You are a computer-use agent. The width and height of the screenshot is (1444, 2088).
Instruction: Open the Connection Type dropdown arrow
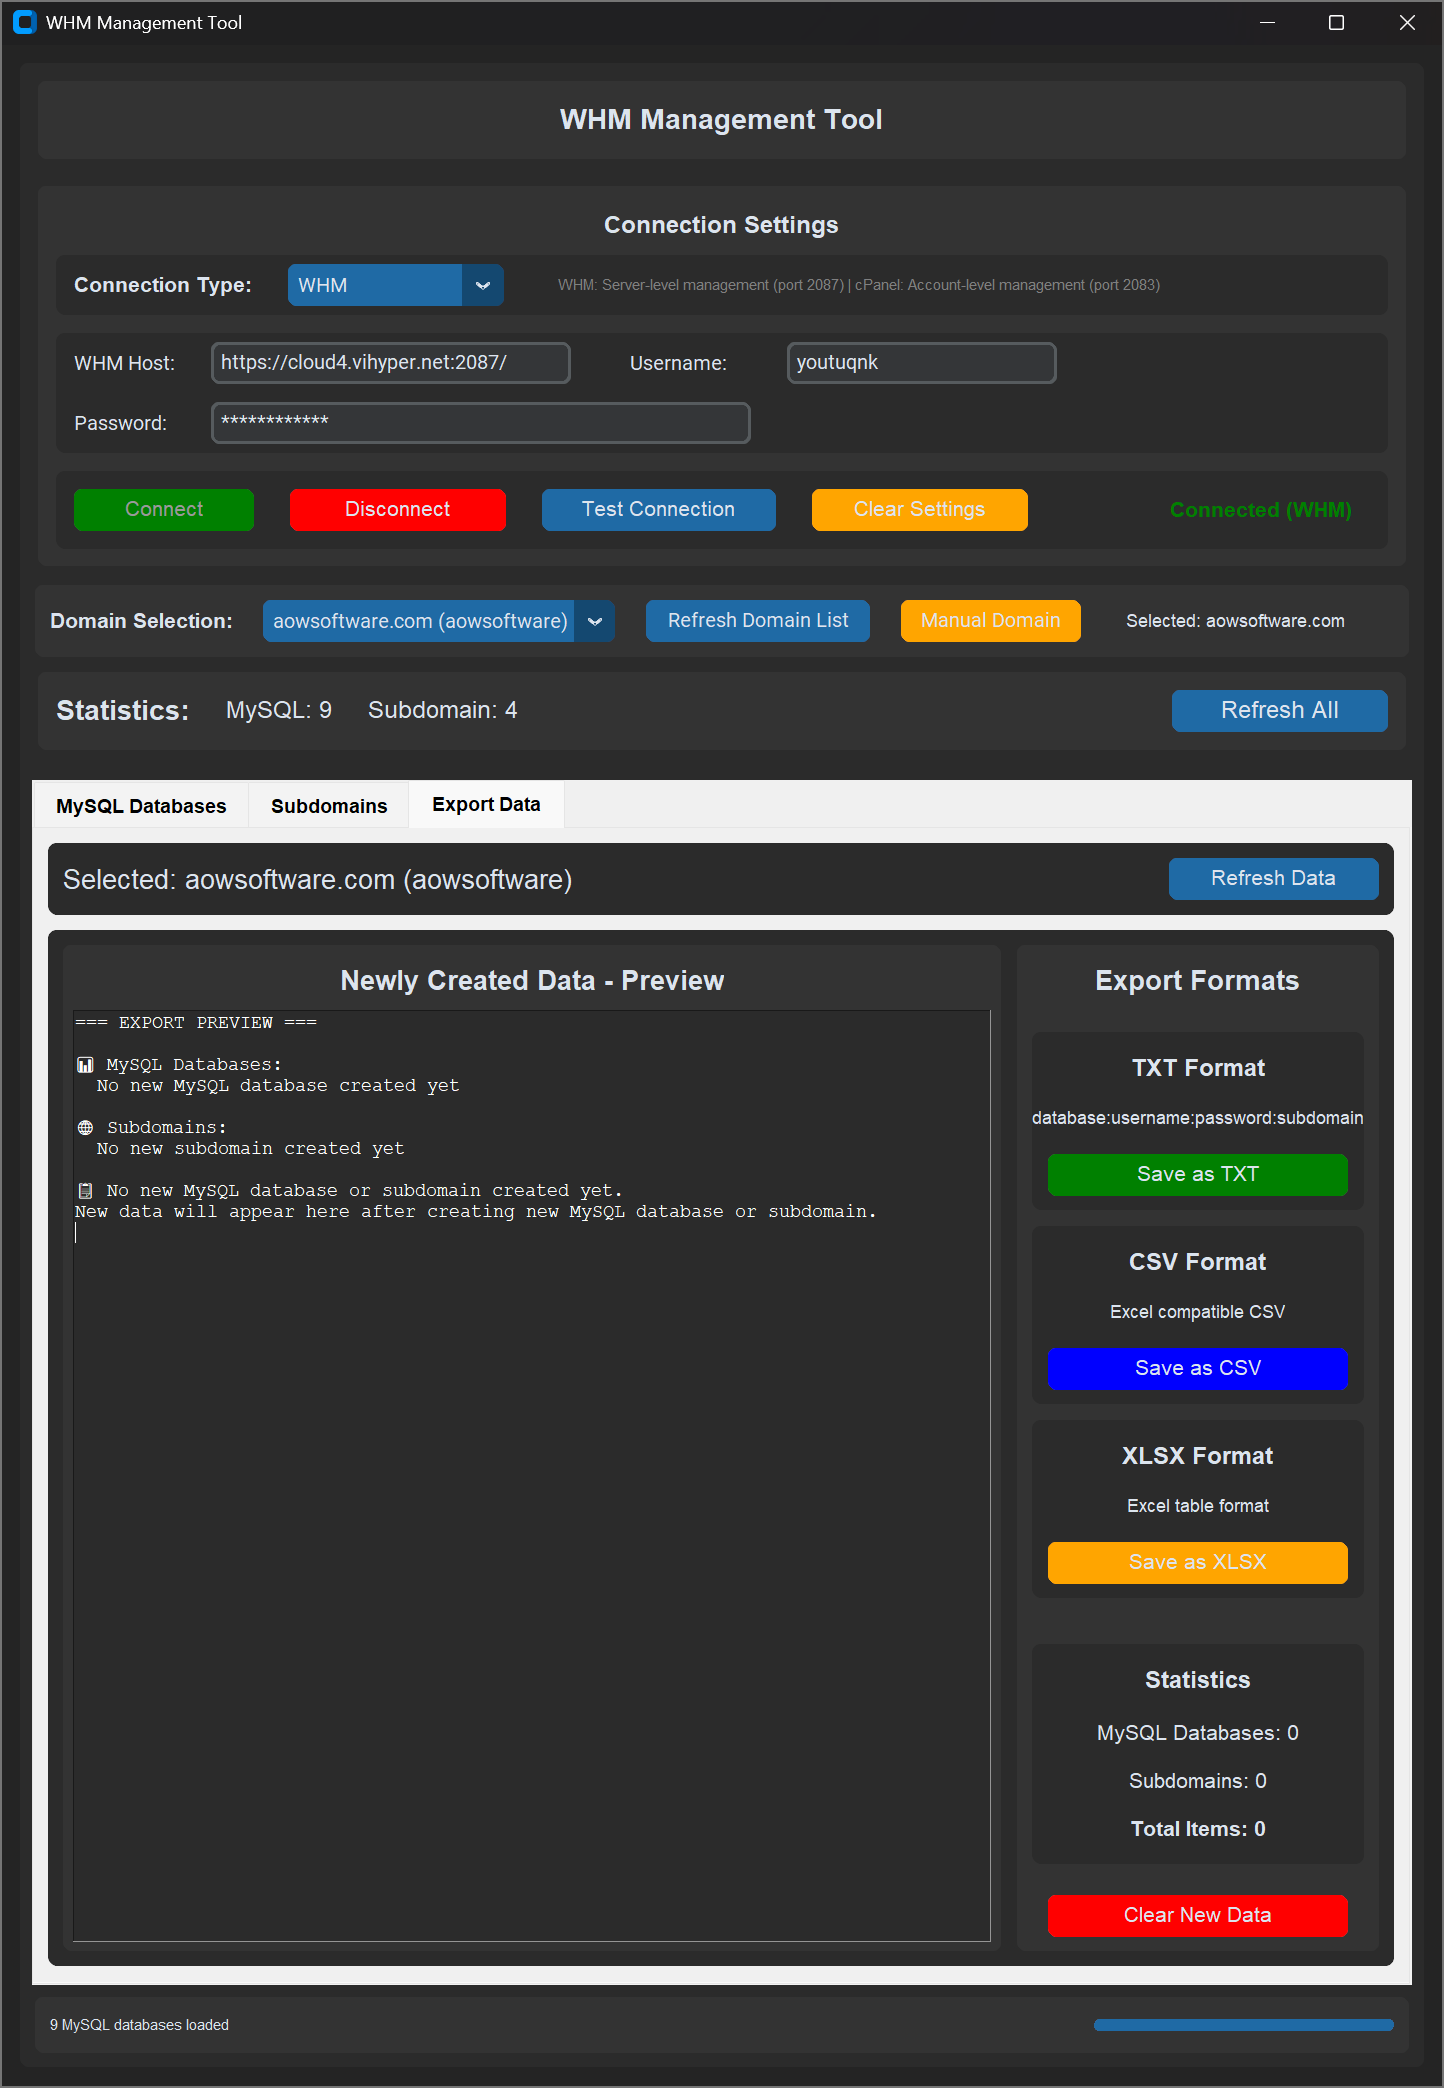click(483, 285)
